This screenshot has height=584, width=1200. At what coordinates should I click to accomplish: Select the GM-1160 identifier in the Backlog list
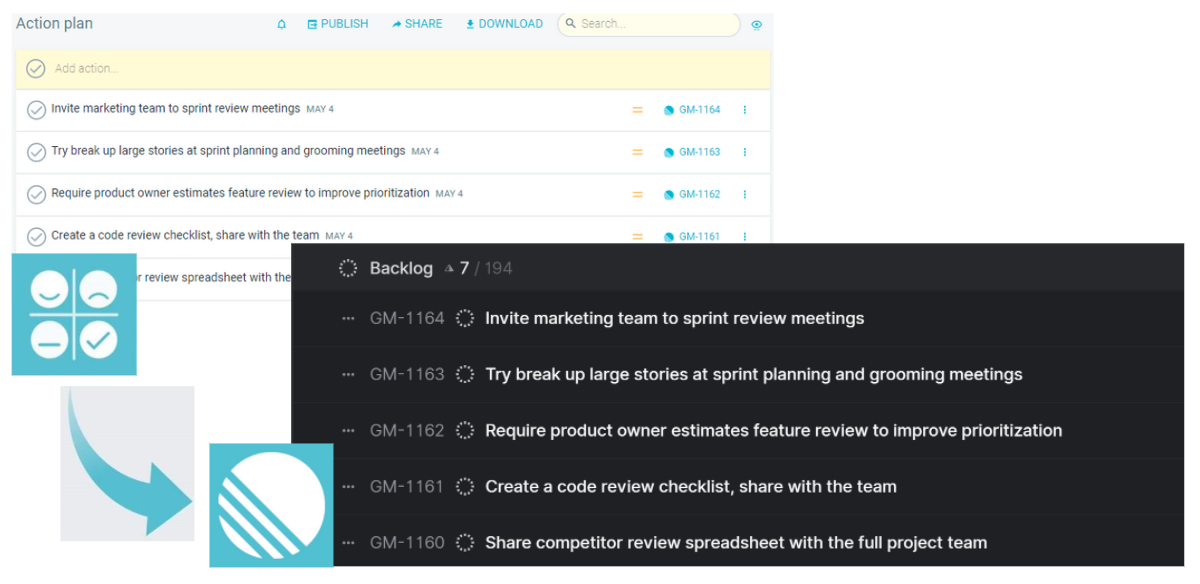coord(407,542)
